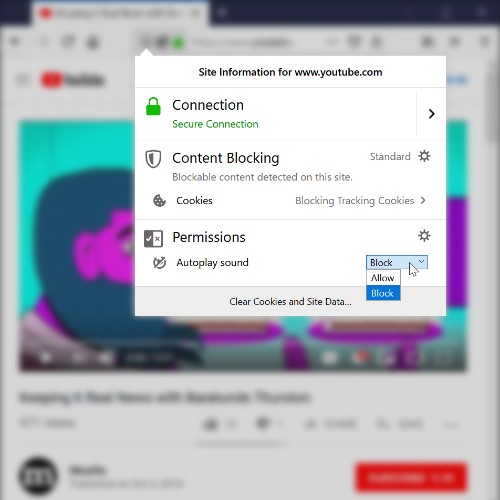The height and width of the screenshot is (500, 500).
Task: Open the Autoplay sound Block dropdown
Action: pyautogui.click(x=397, y=263)
